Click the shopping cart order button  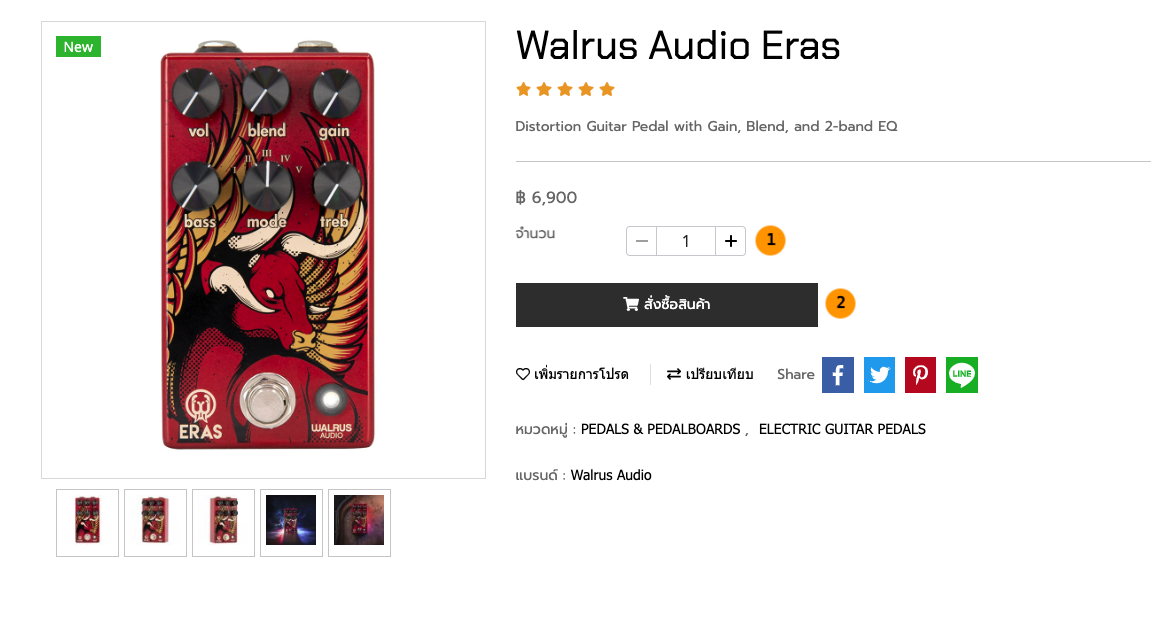point(666,305)
